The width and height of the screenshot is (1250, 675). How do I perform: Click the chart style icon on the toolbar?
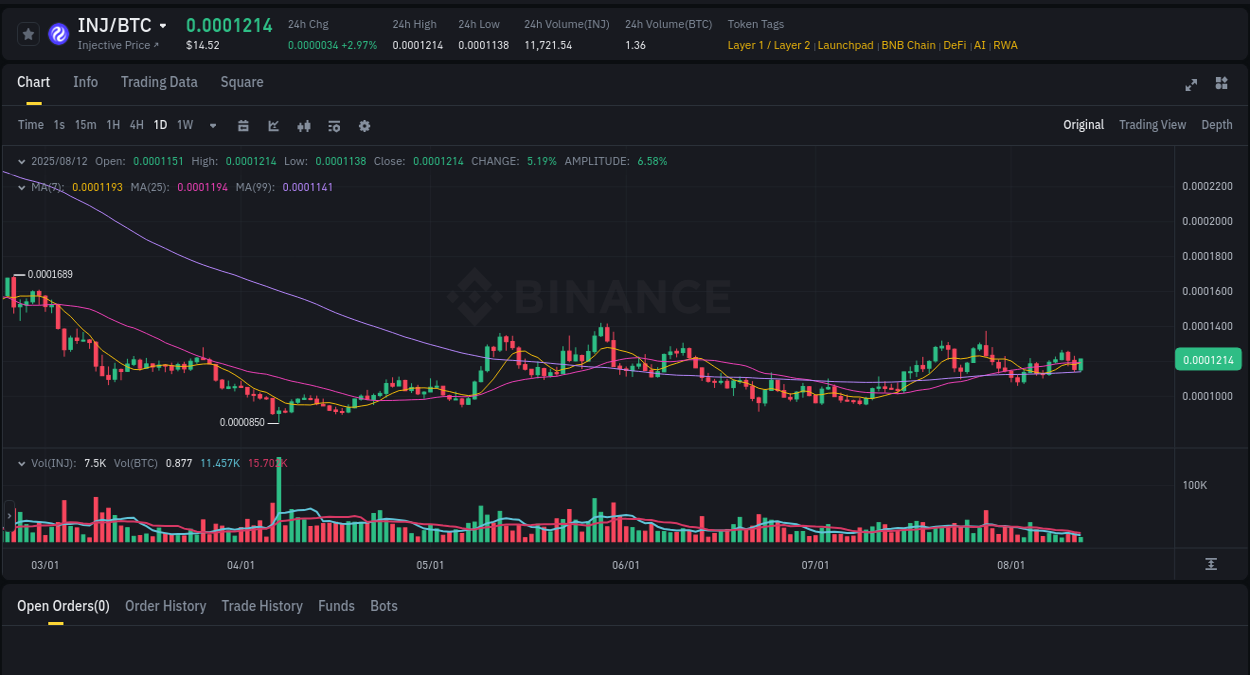click(273, 125)
